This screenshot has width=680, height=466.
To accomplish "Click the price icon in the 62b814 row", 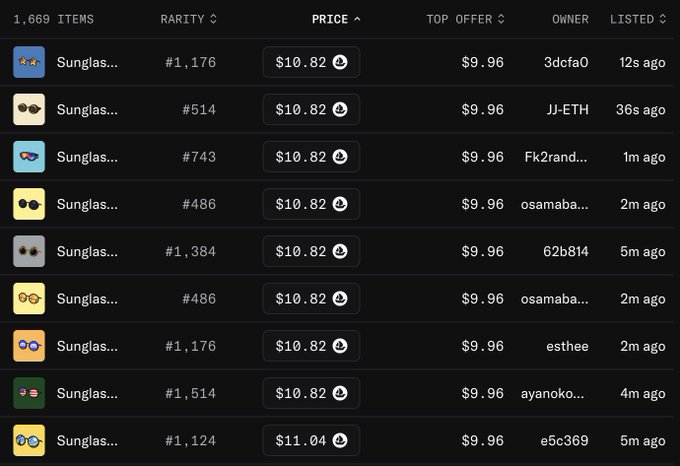I will coord(341,252).
